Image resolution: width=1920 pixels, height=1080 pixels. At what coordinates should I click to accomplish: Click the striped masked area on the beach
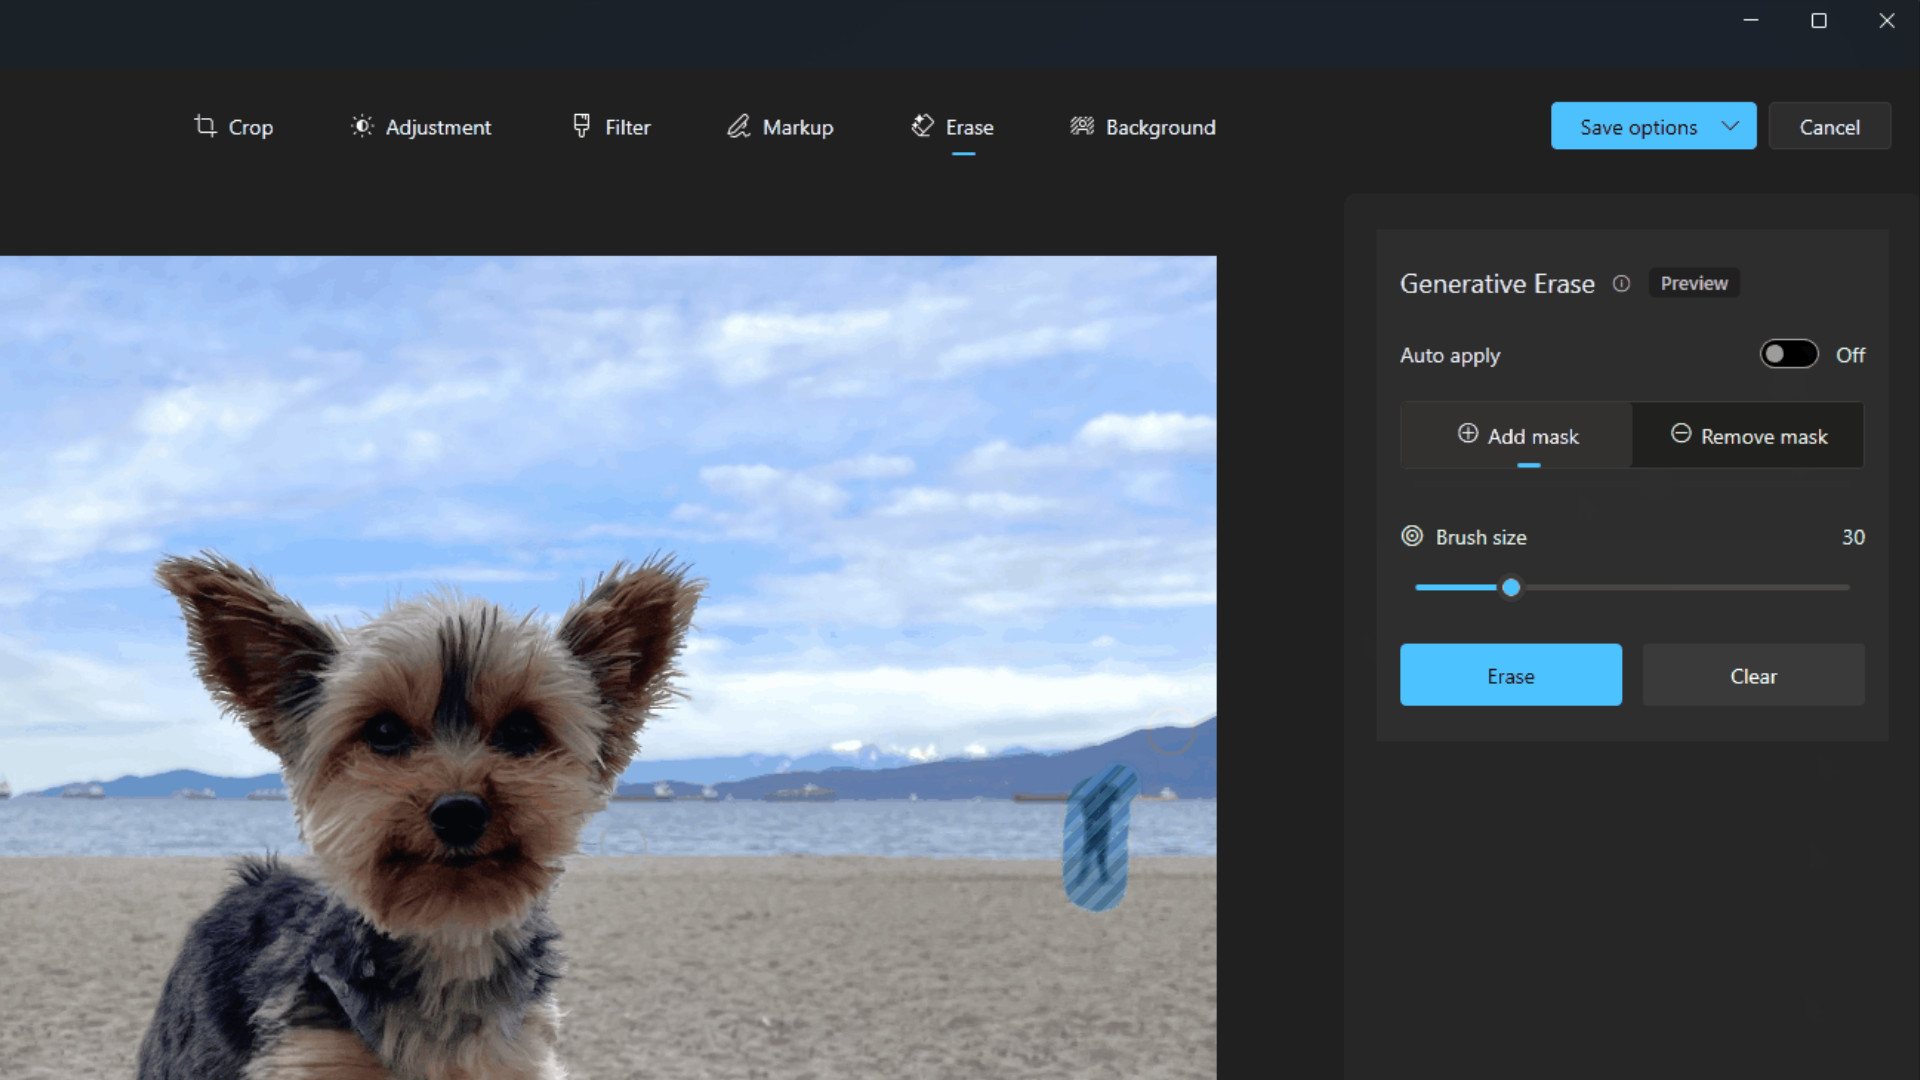coord(1097,840)
